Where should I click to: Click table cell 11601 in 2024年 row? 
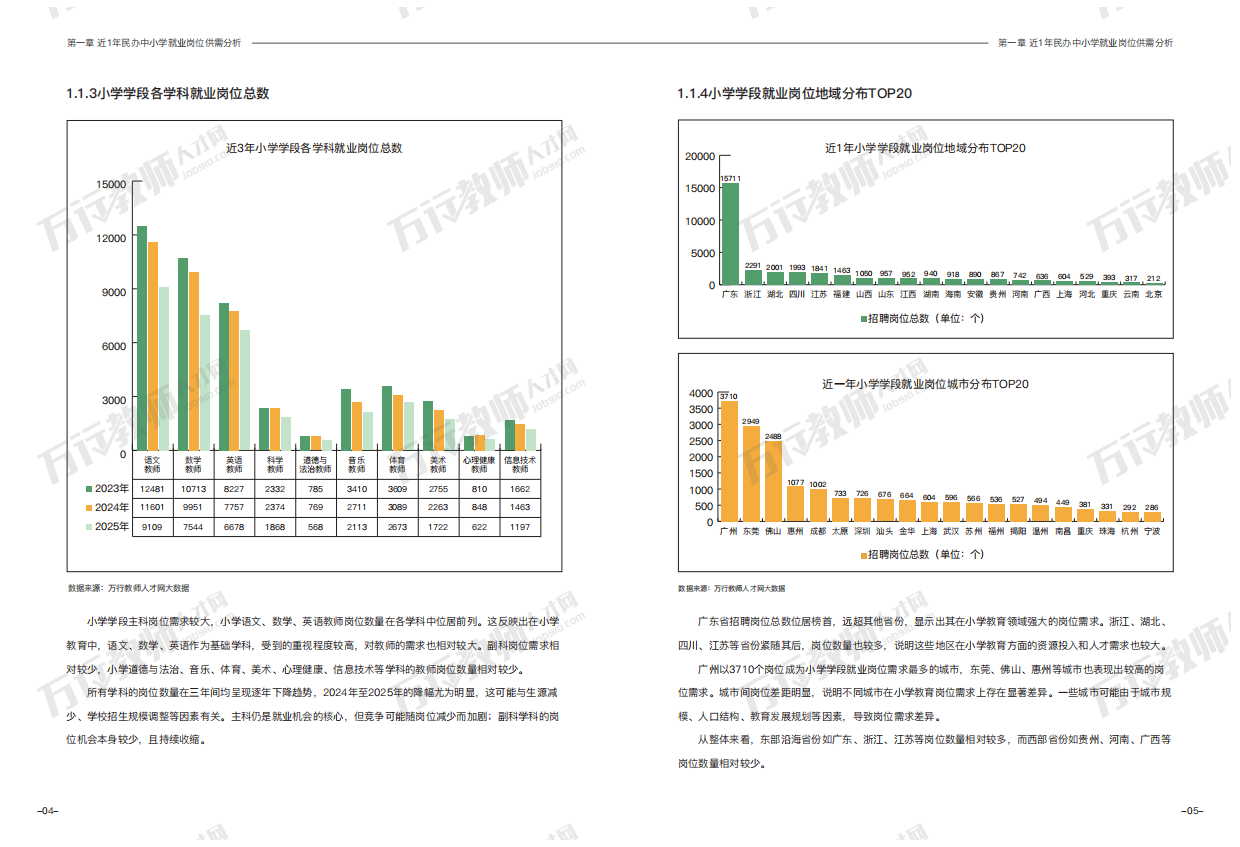click(x=152, y=508)
